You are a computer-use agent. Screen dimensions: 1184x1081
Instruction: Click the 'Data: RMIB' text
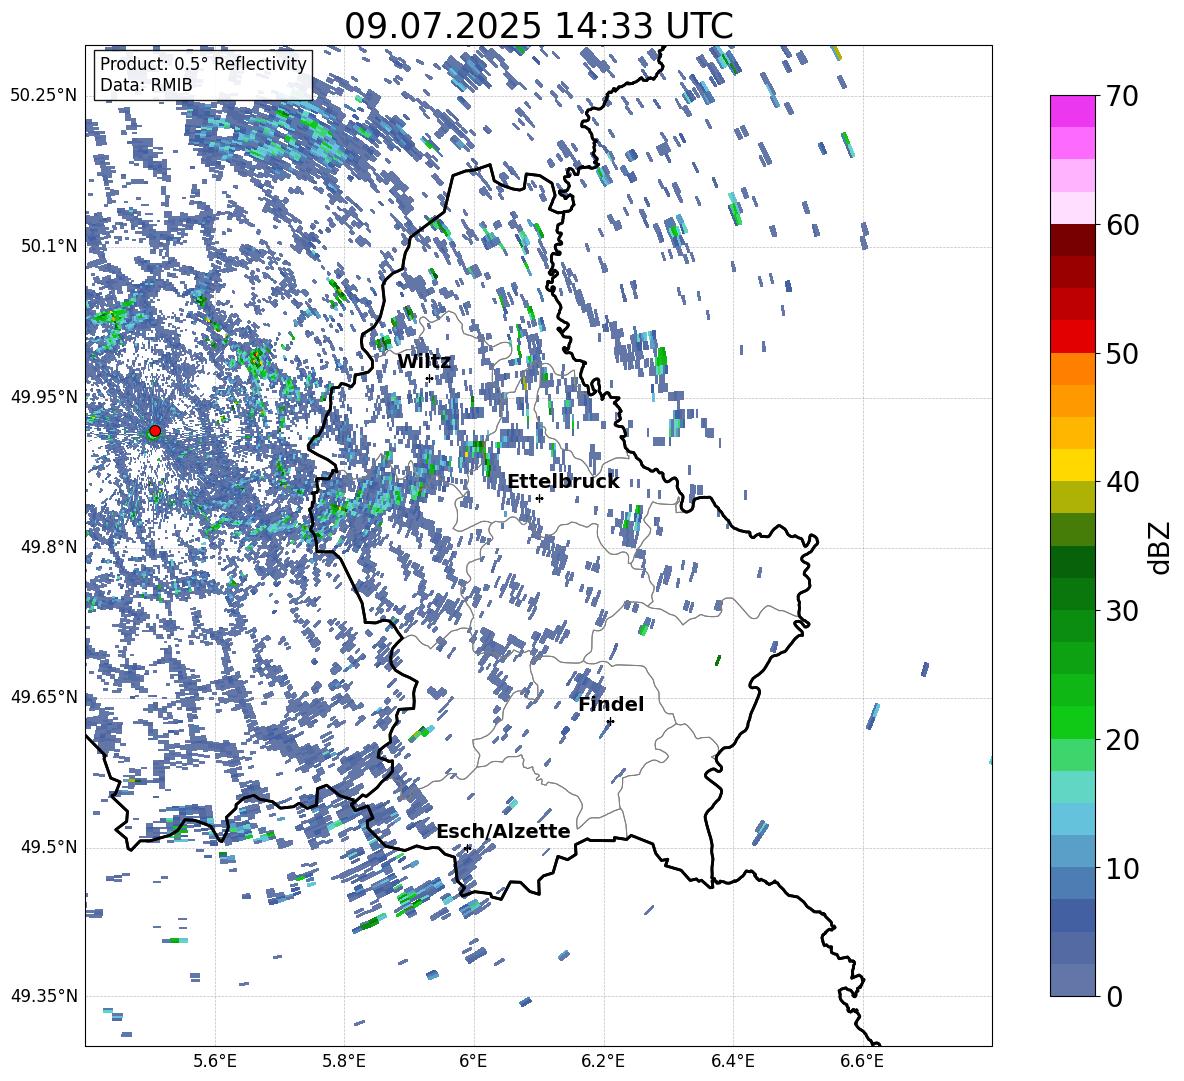pyautogui.click(x=146, y=85)
